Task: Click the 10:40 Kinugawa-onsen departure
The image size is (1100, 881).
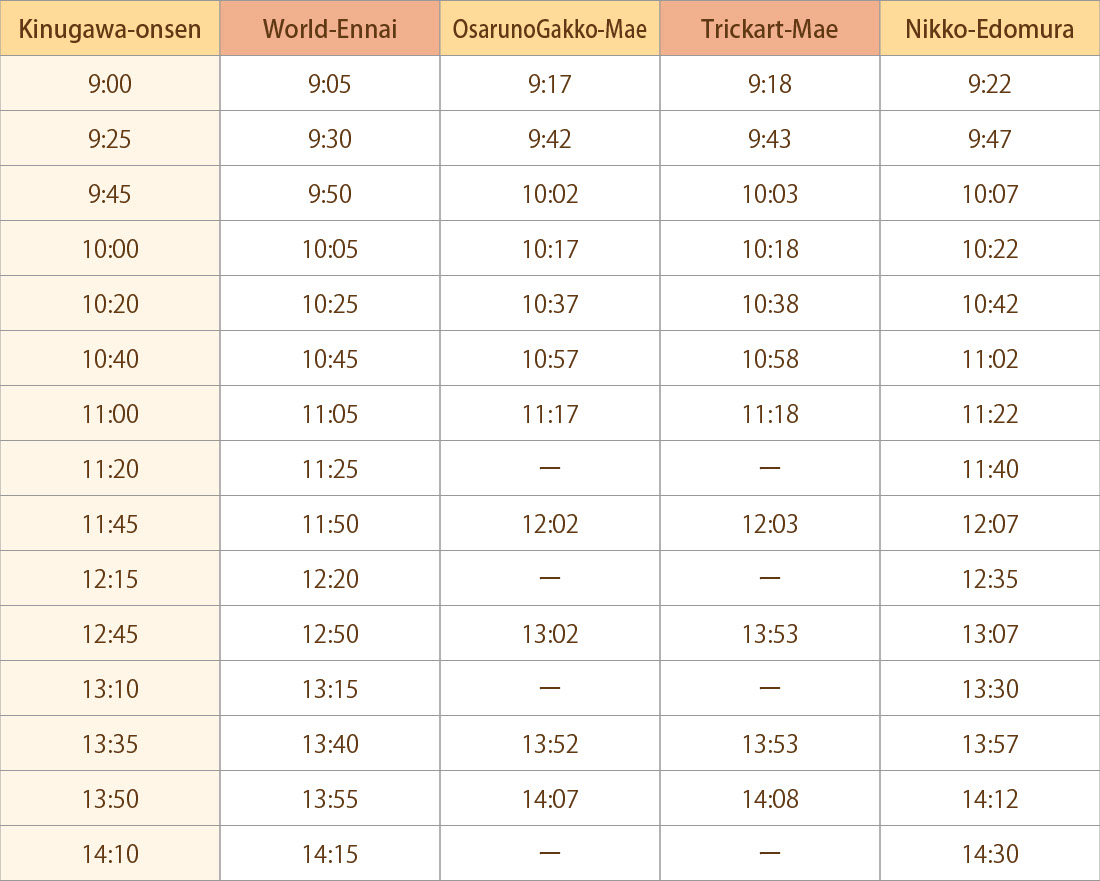Action: (x=109, y=358)
